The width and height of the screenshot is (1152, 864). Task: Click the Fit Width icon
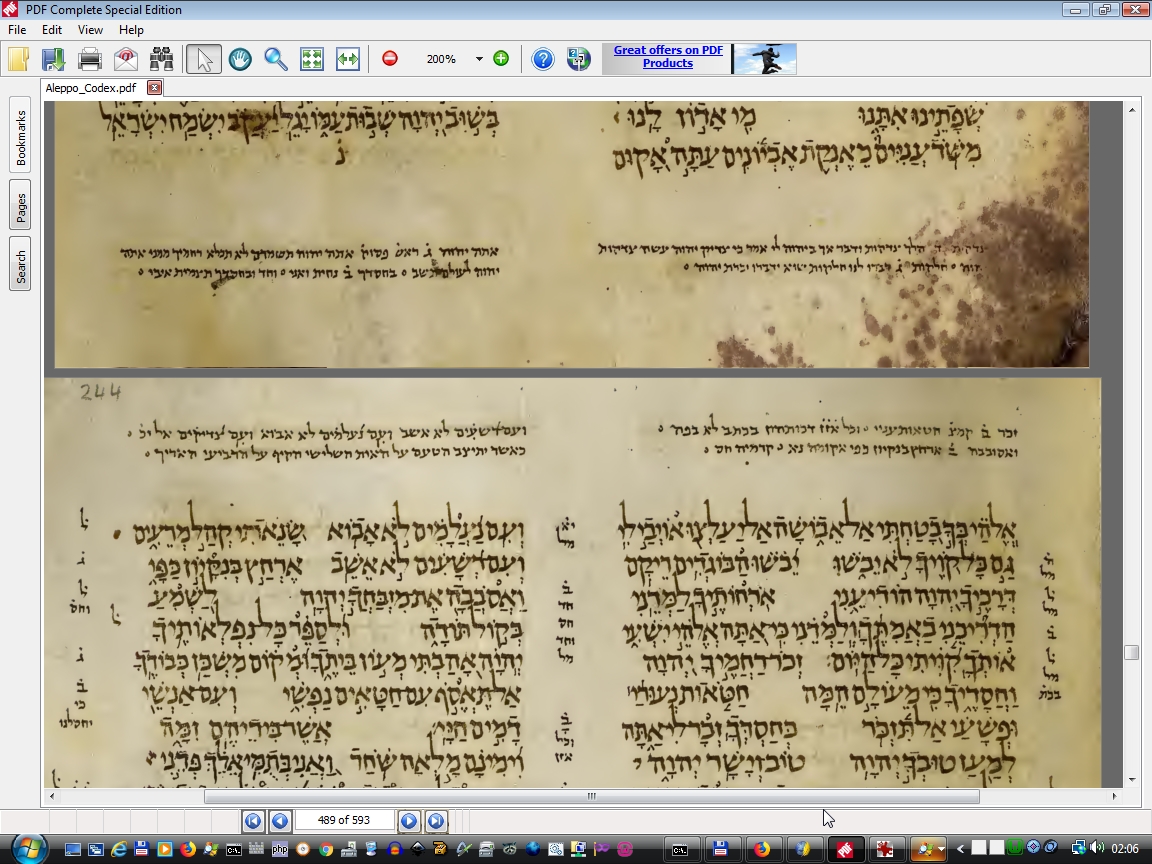347,59
